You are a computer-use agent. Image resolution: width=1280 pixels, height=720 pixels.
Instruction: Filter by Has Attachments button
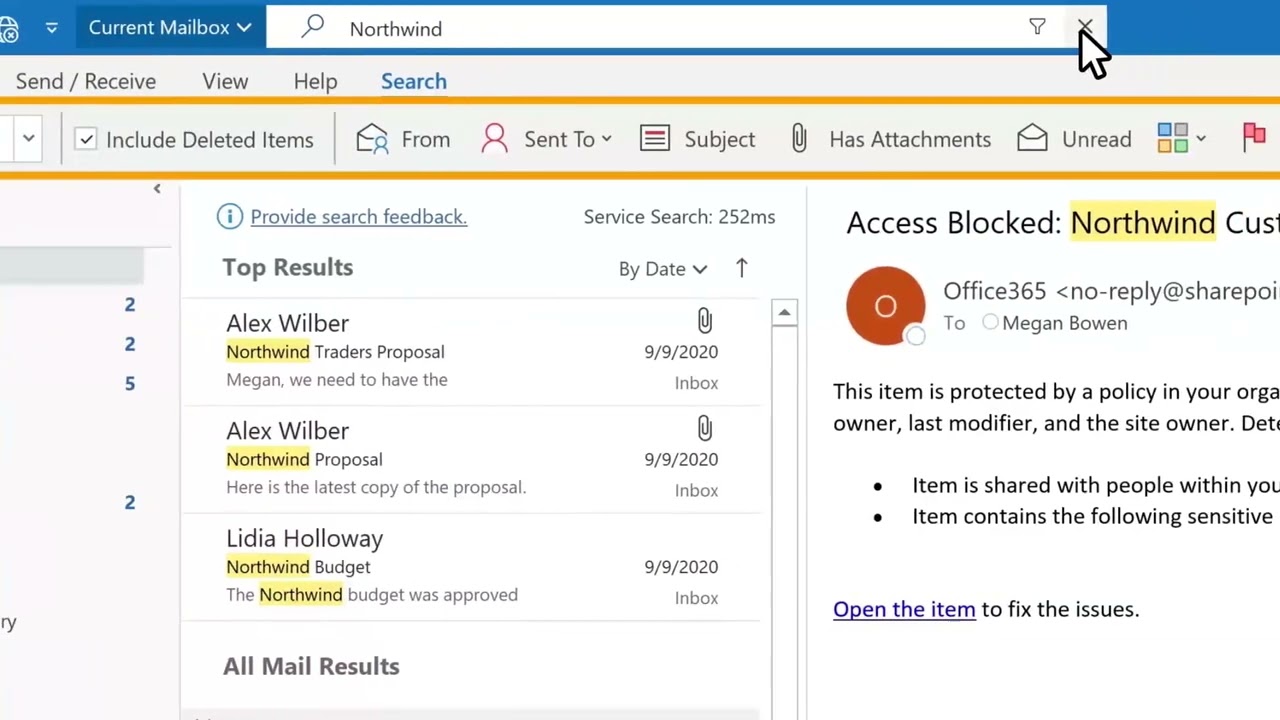point(890,139)
